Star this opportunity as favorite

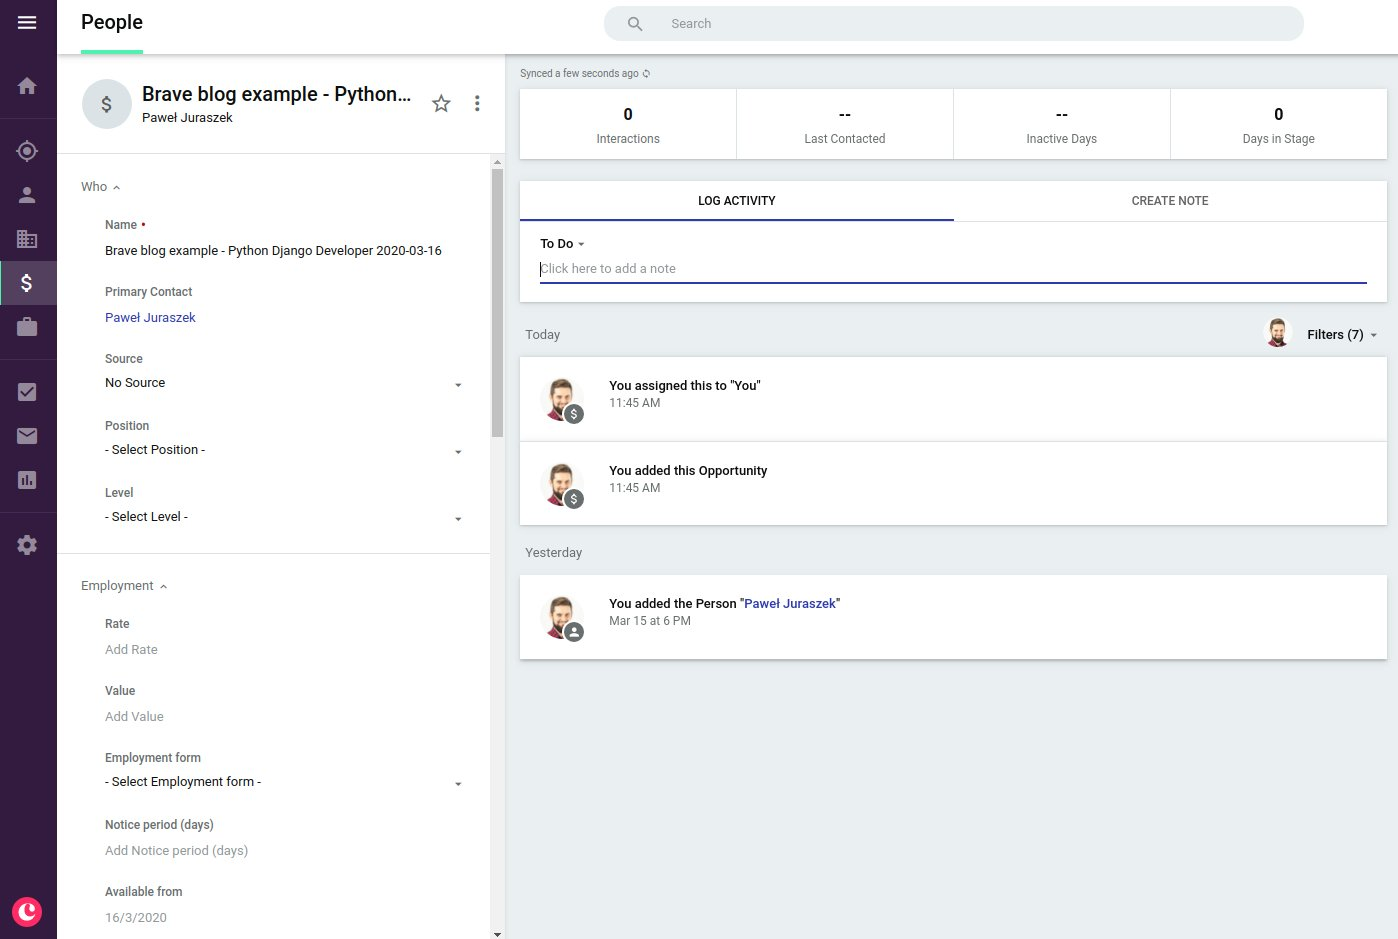[441, 103]
